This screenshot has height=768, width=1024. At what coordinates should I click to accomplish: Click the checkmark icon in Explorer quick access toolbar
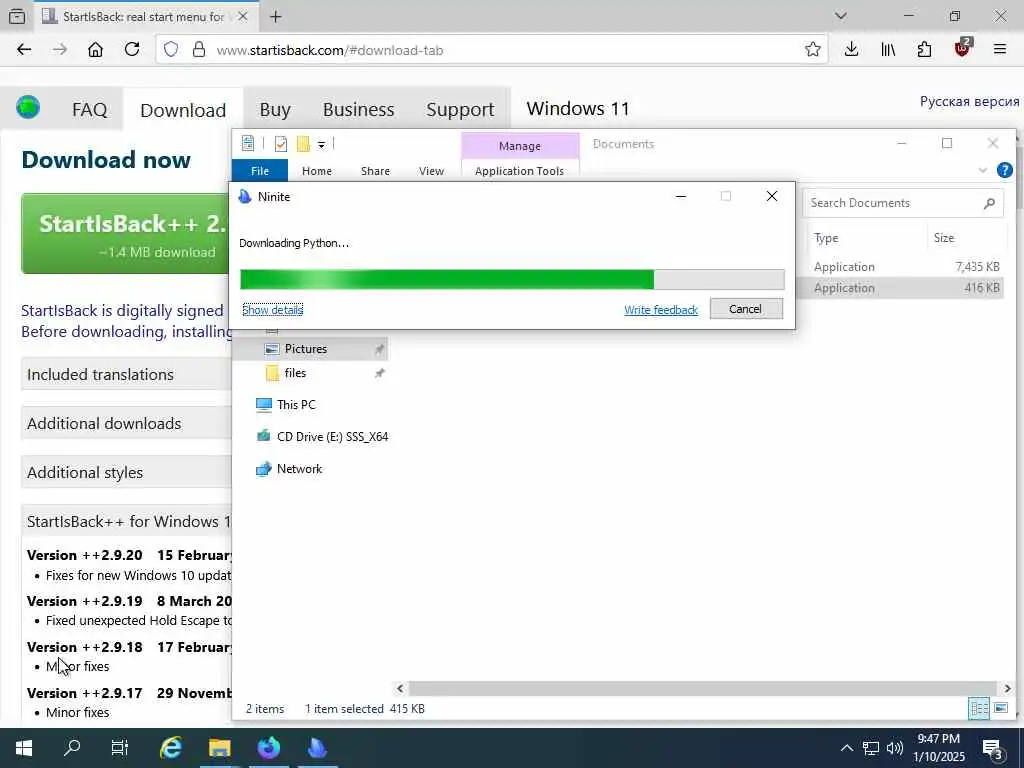281,144
